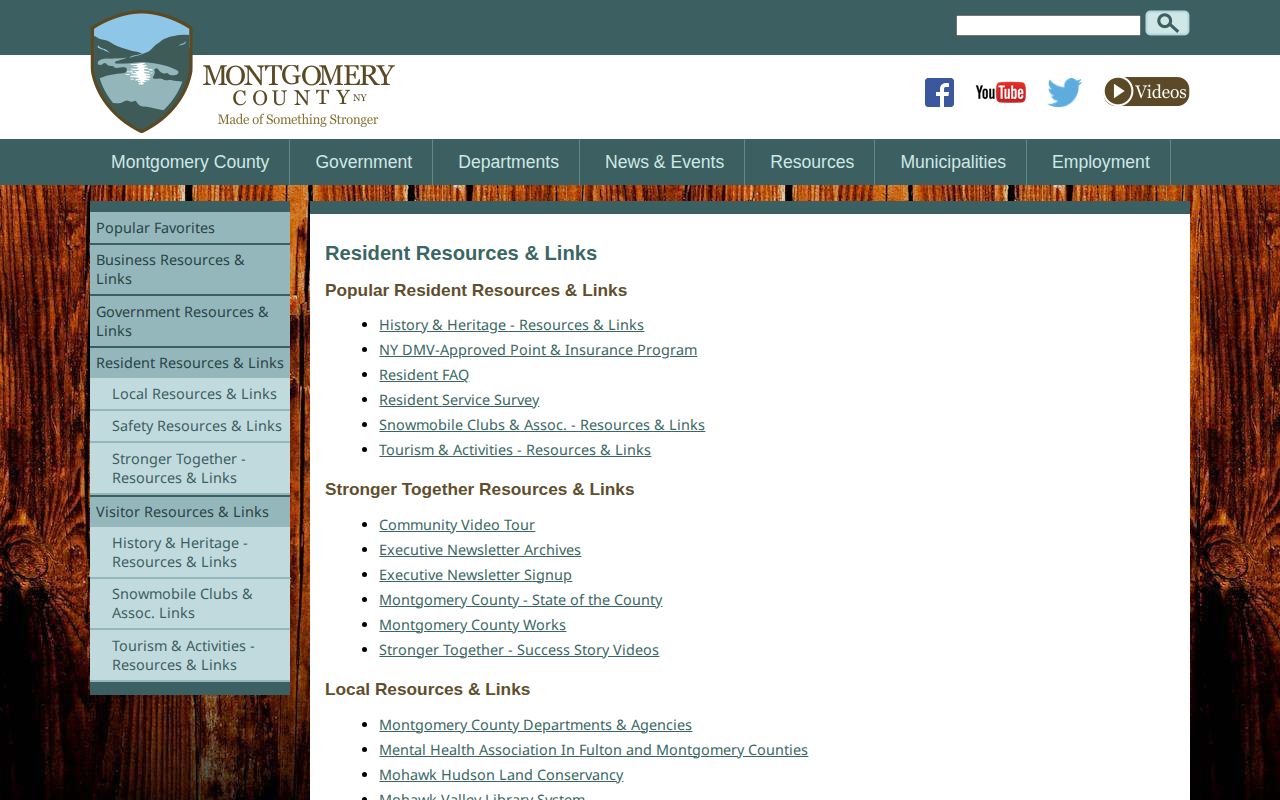The image size is (1280, 800).
Task: Open the Executive Newsletter Archives link
Action: (480, 550)
